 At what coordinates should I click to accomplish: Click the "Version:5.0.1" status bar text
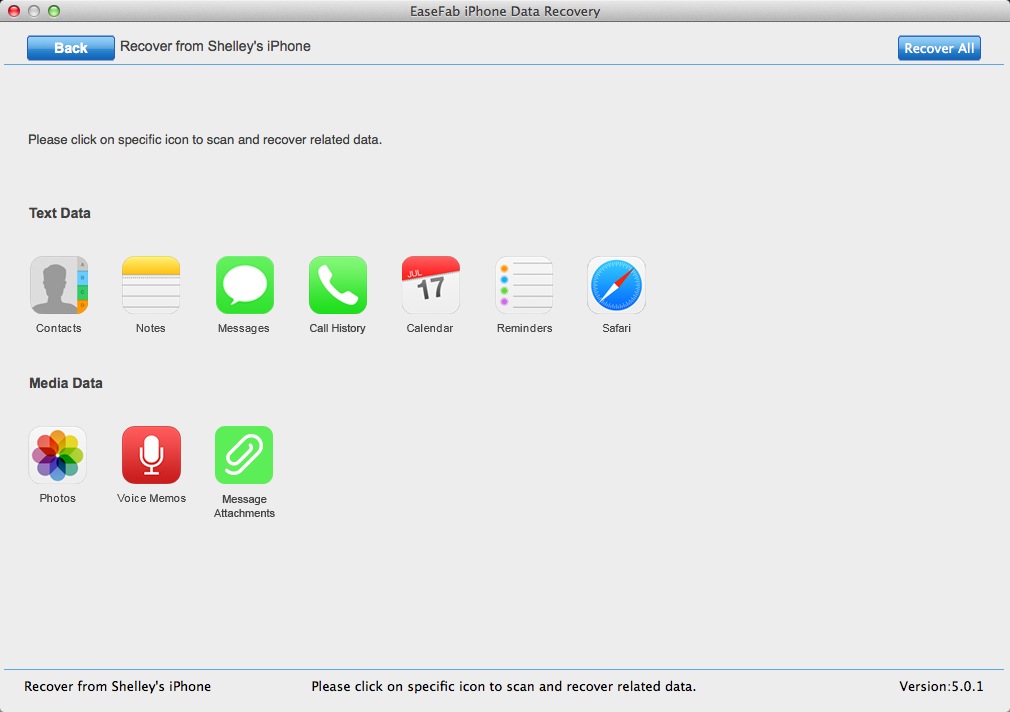click(x=941, y=686)
